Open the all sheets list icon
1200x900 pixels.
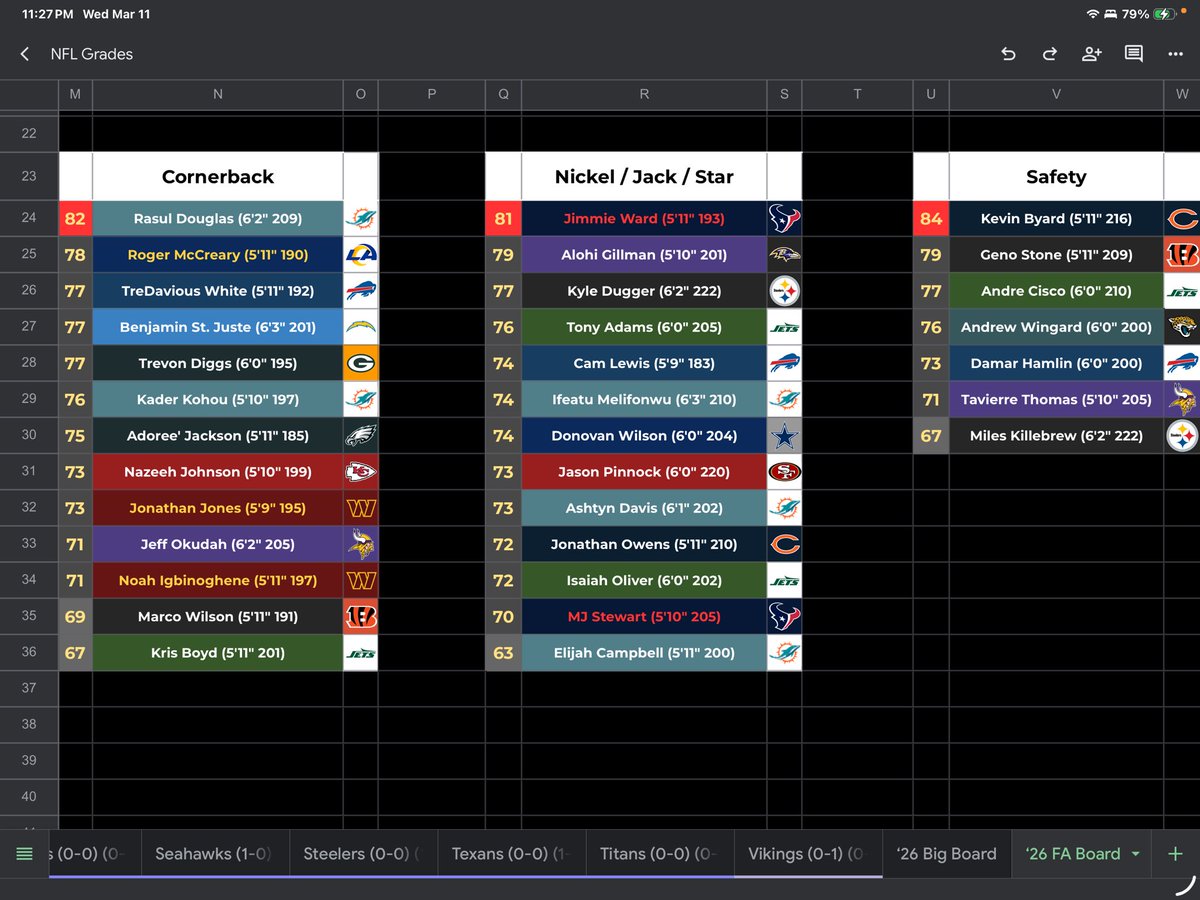click(25, 854)
